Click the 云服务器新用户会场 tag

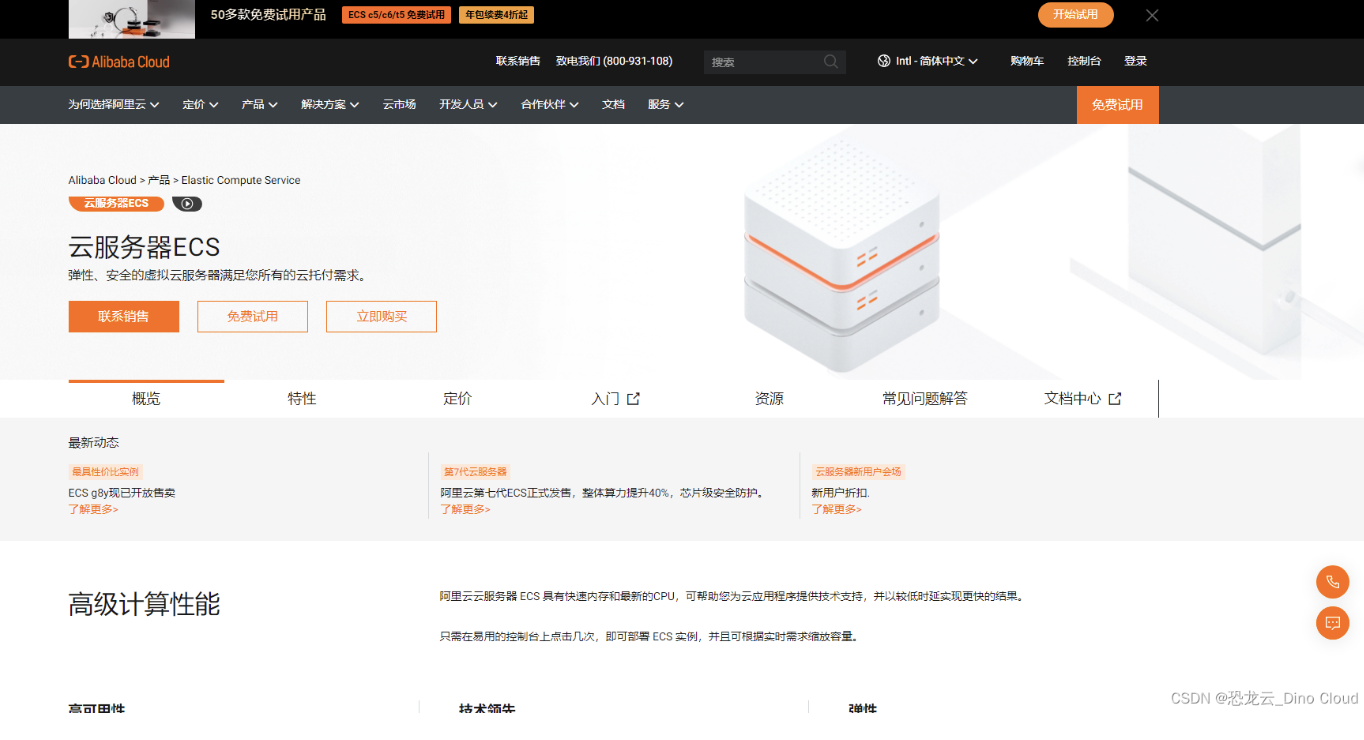coord(858,471)
